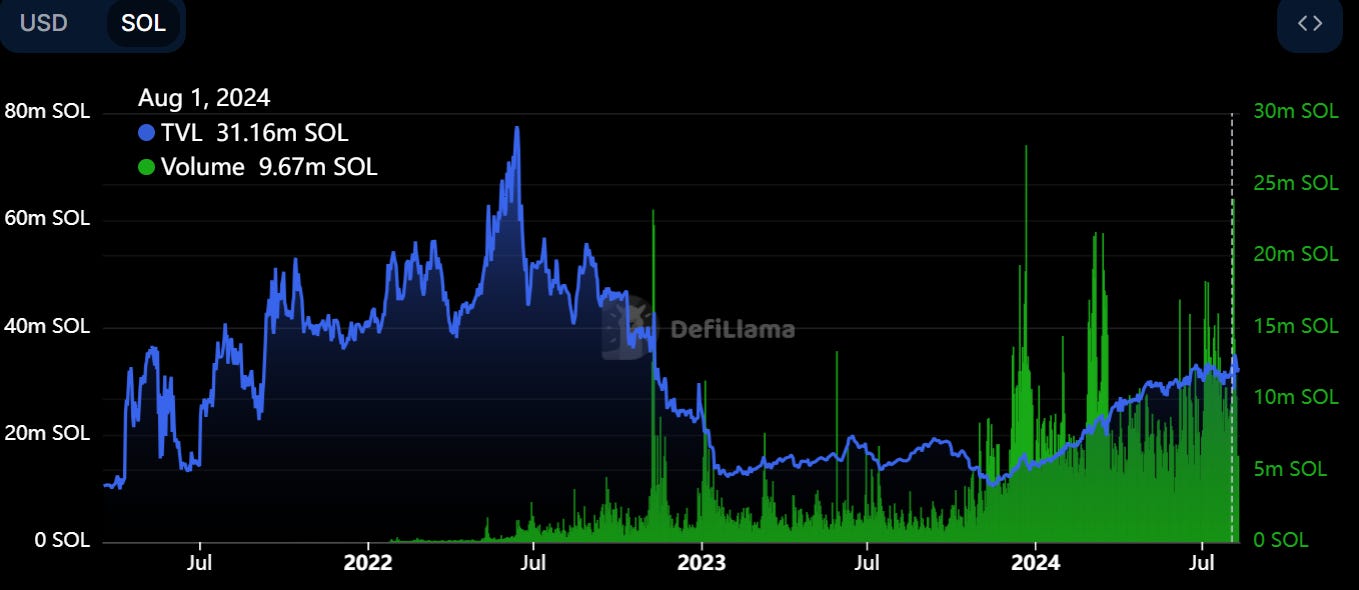Viewport: 1359px width, 590px height.
Task: Click the '5m SOL' right axis label
Action: pos(1291,469)
